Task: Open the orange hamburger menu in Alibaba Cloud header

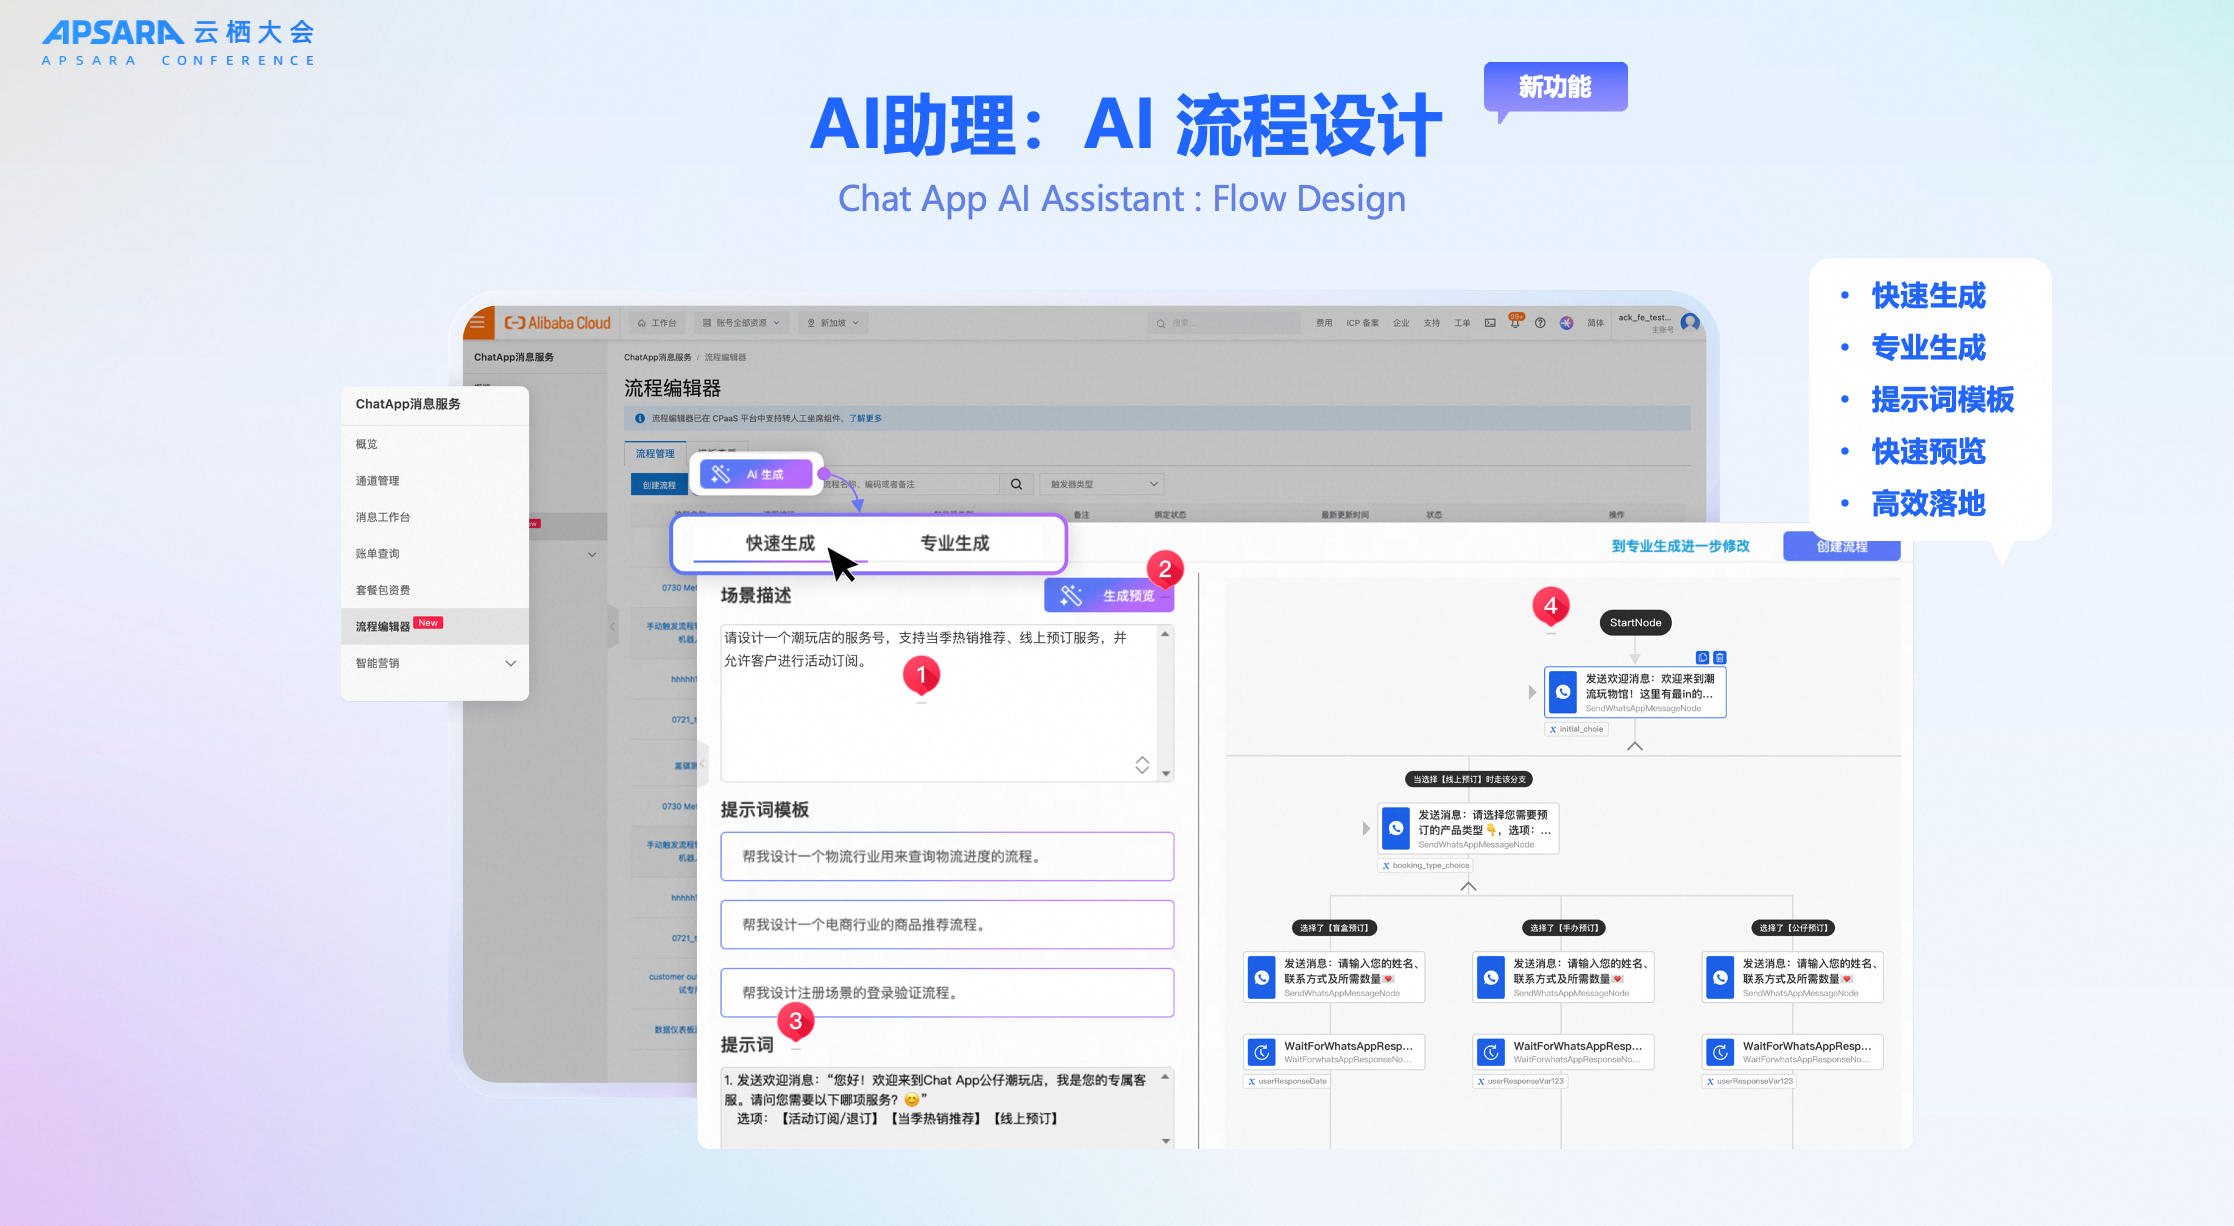Action: tap(477, 323)
